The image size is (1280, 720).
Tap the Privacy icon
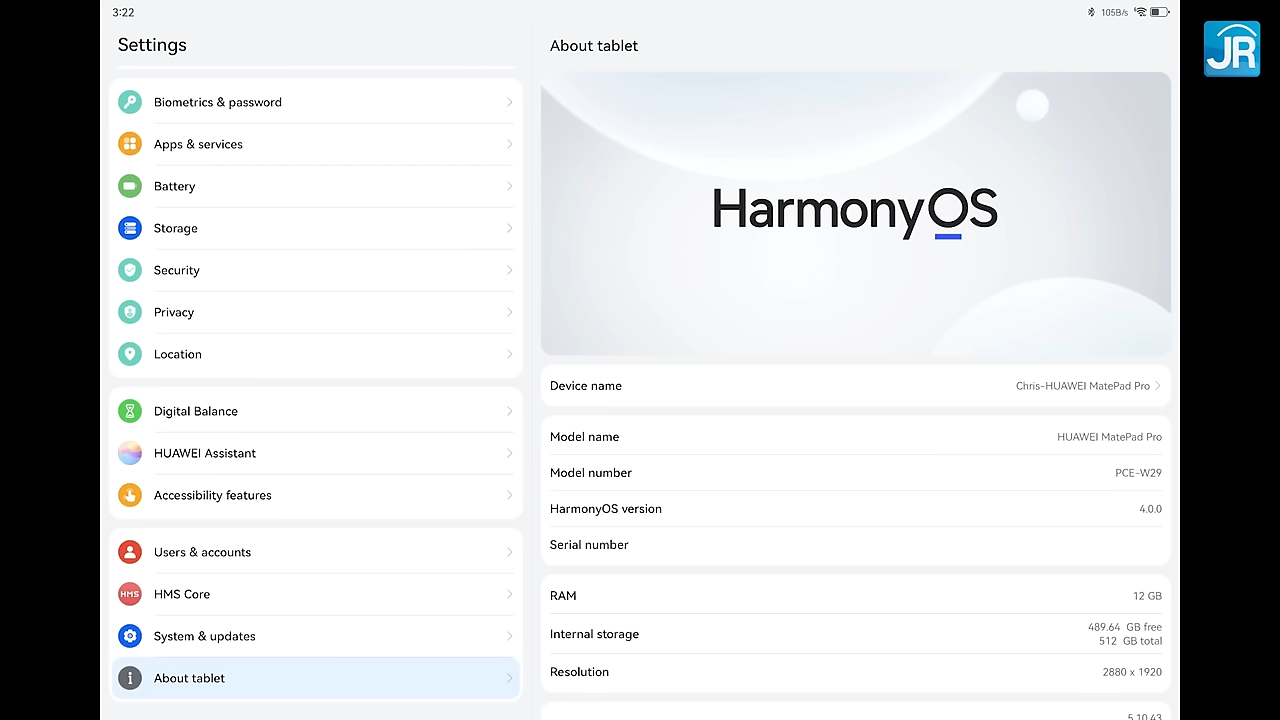pyautogui.click(x=130, y=312)
